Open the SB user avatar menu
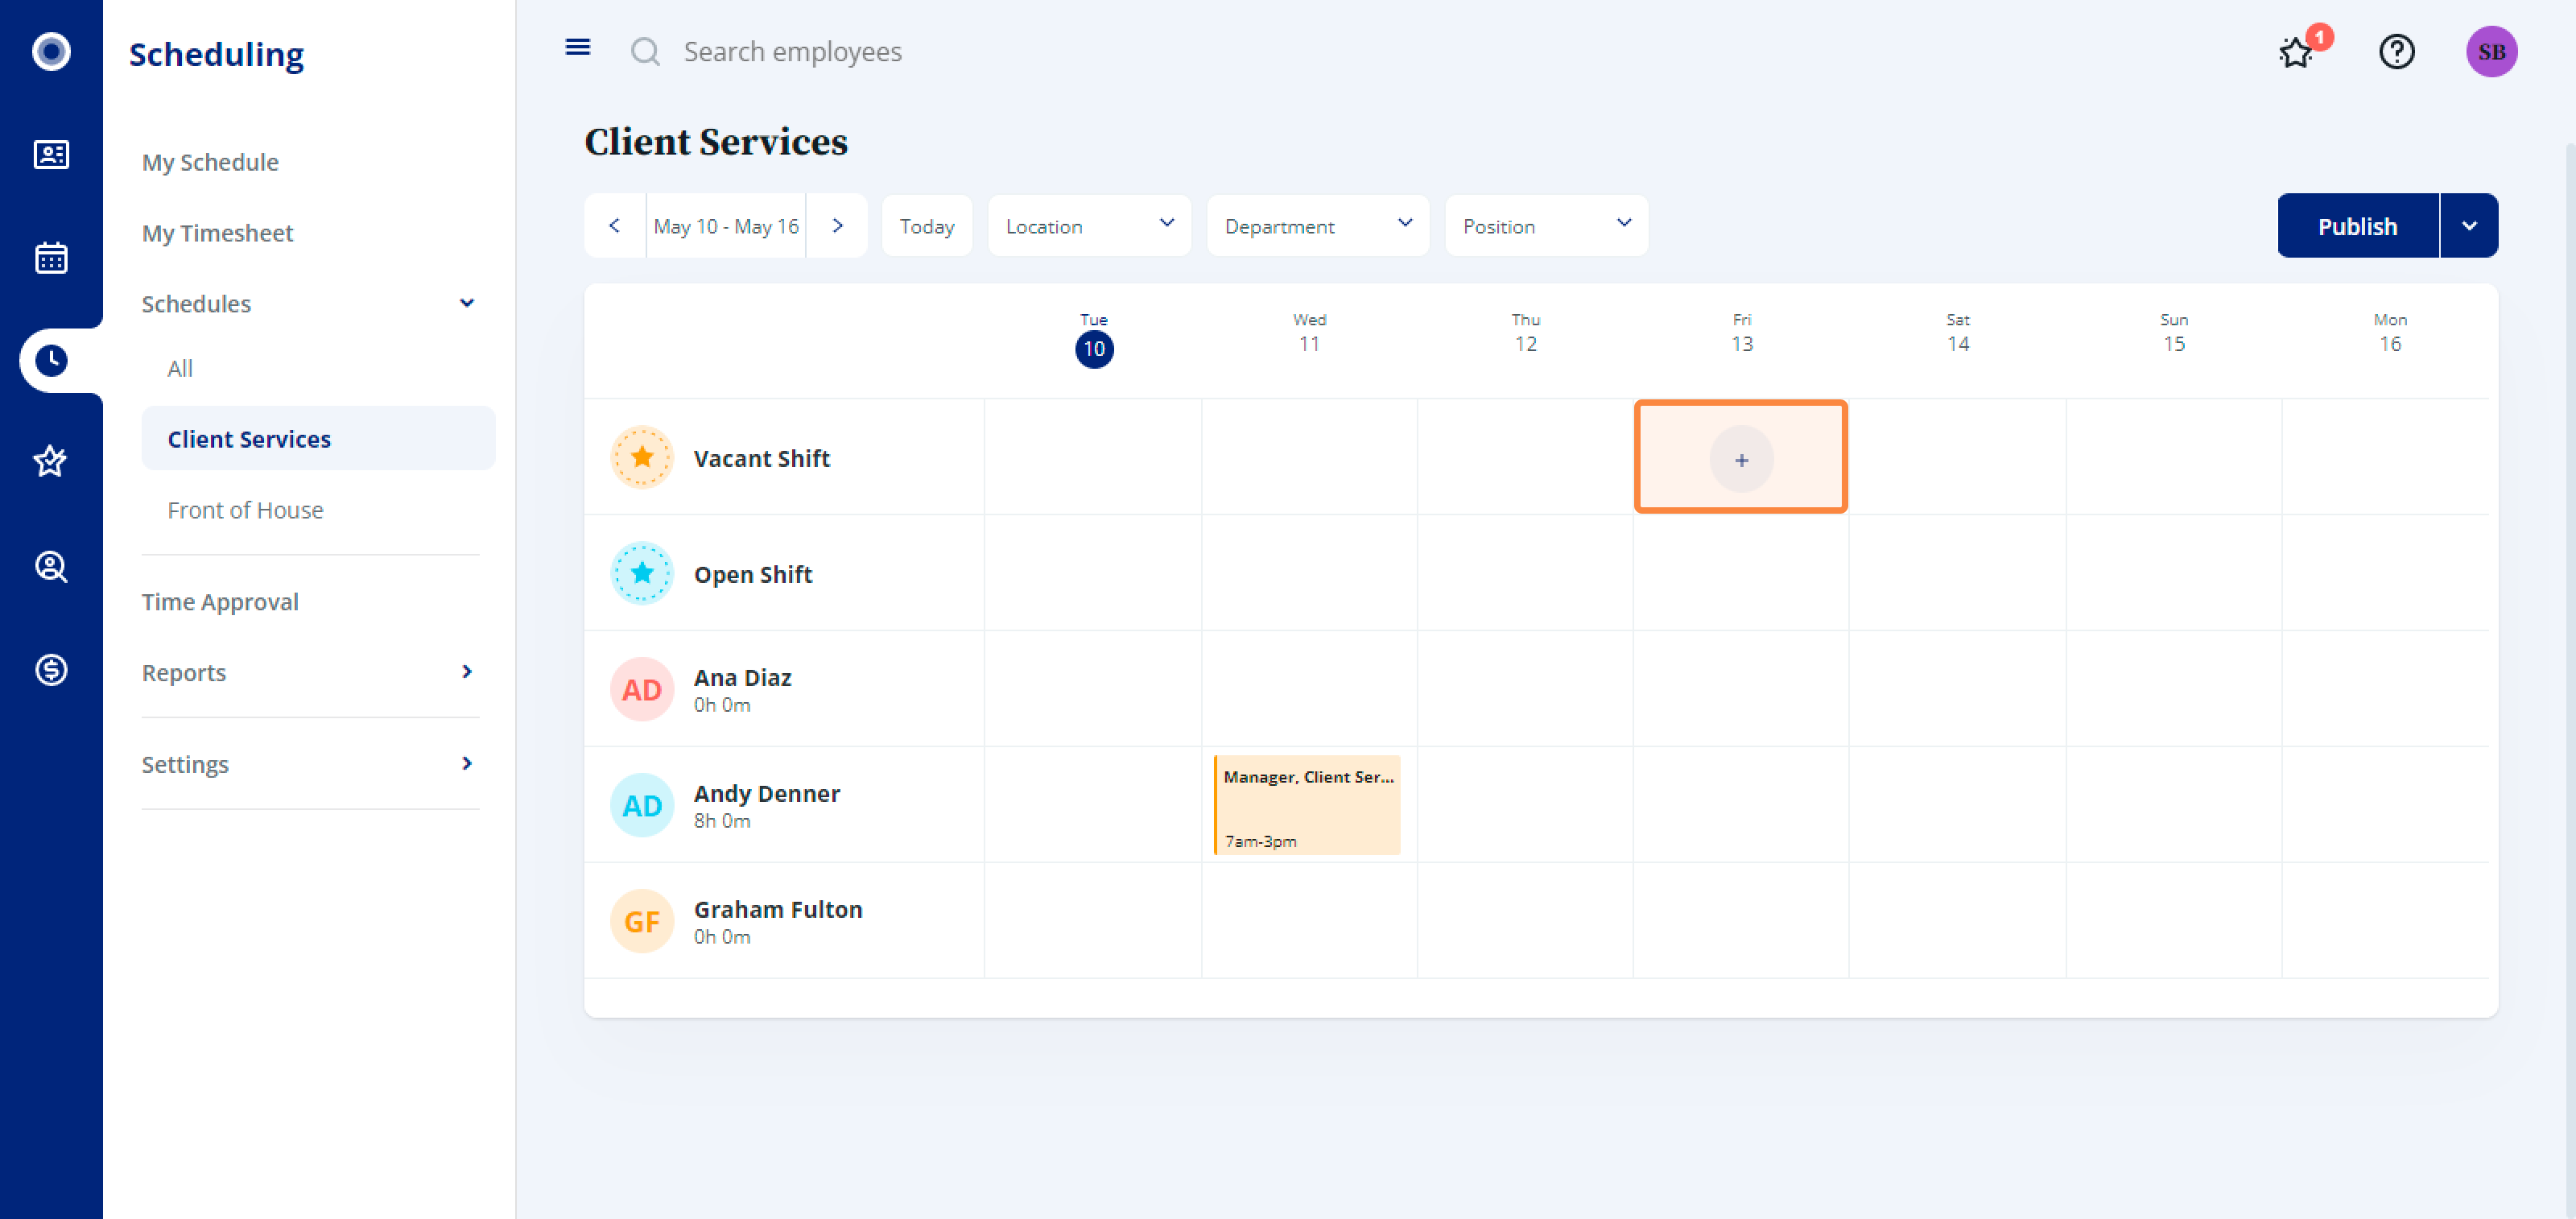Image resolution: width=2576 pixels, height=1219 pixels. [2491, 52]
